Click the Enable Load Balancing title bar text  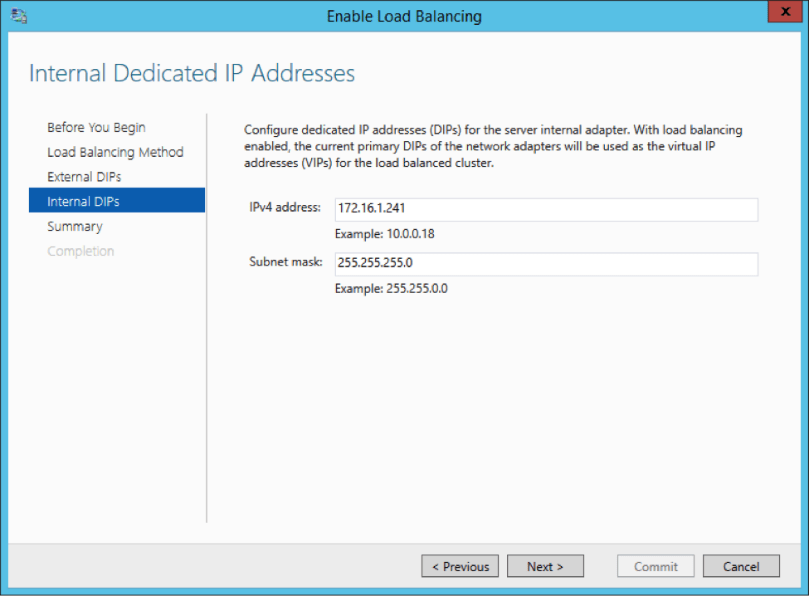(404, 16)
